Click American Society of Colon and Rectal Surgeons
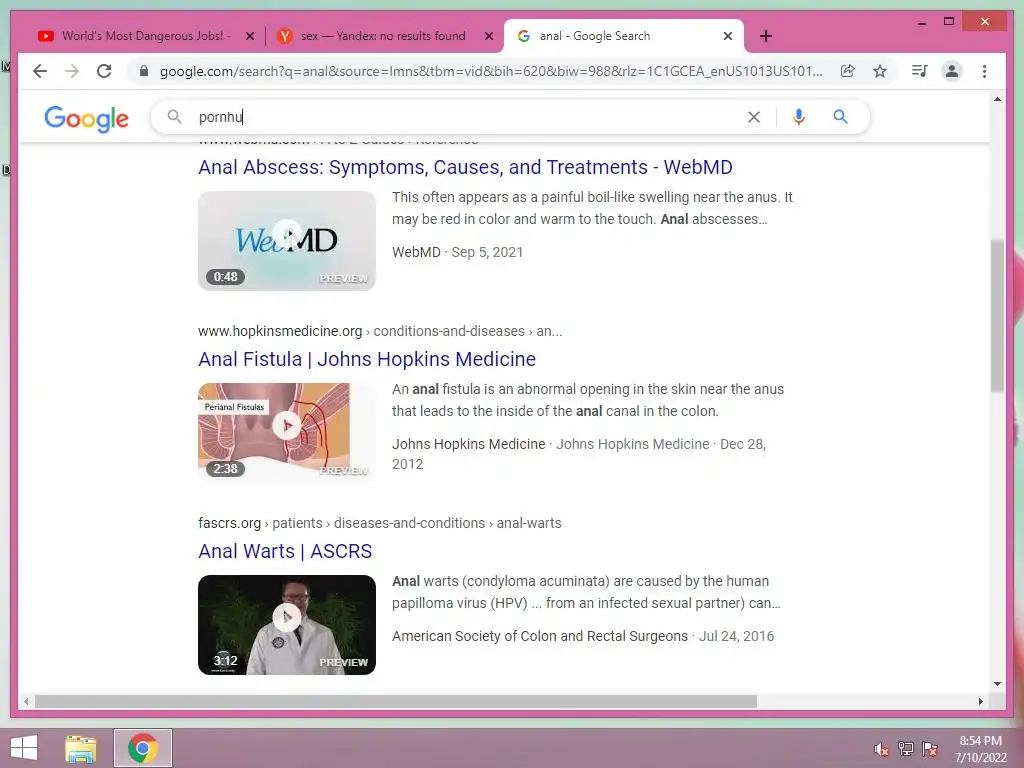Image resolution: width=1024 pixels, height=768 pixels. pos(540,636)
